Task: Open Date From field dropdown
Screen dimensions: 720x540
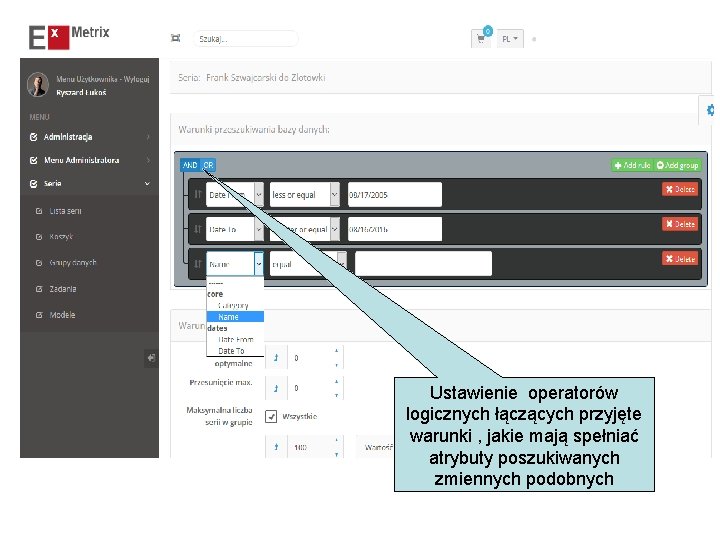Action: [x=235, y=195]
